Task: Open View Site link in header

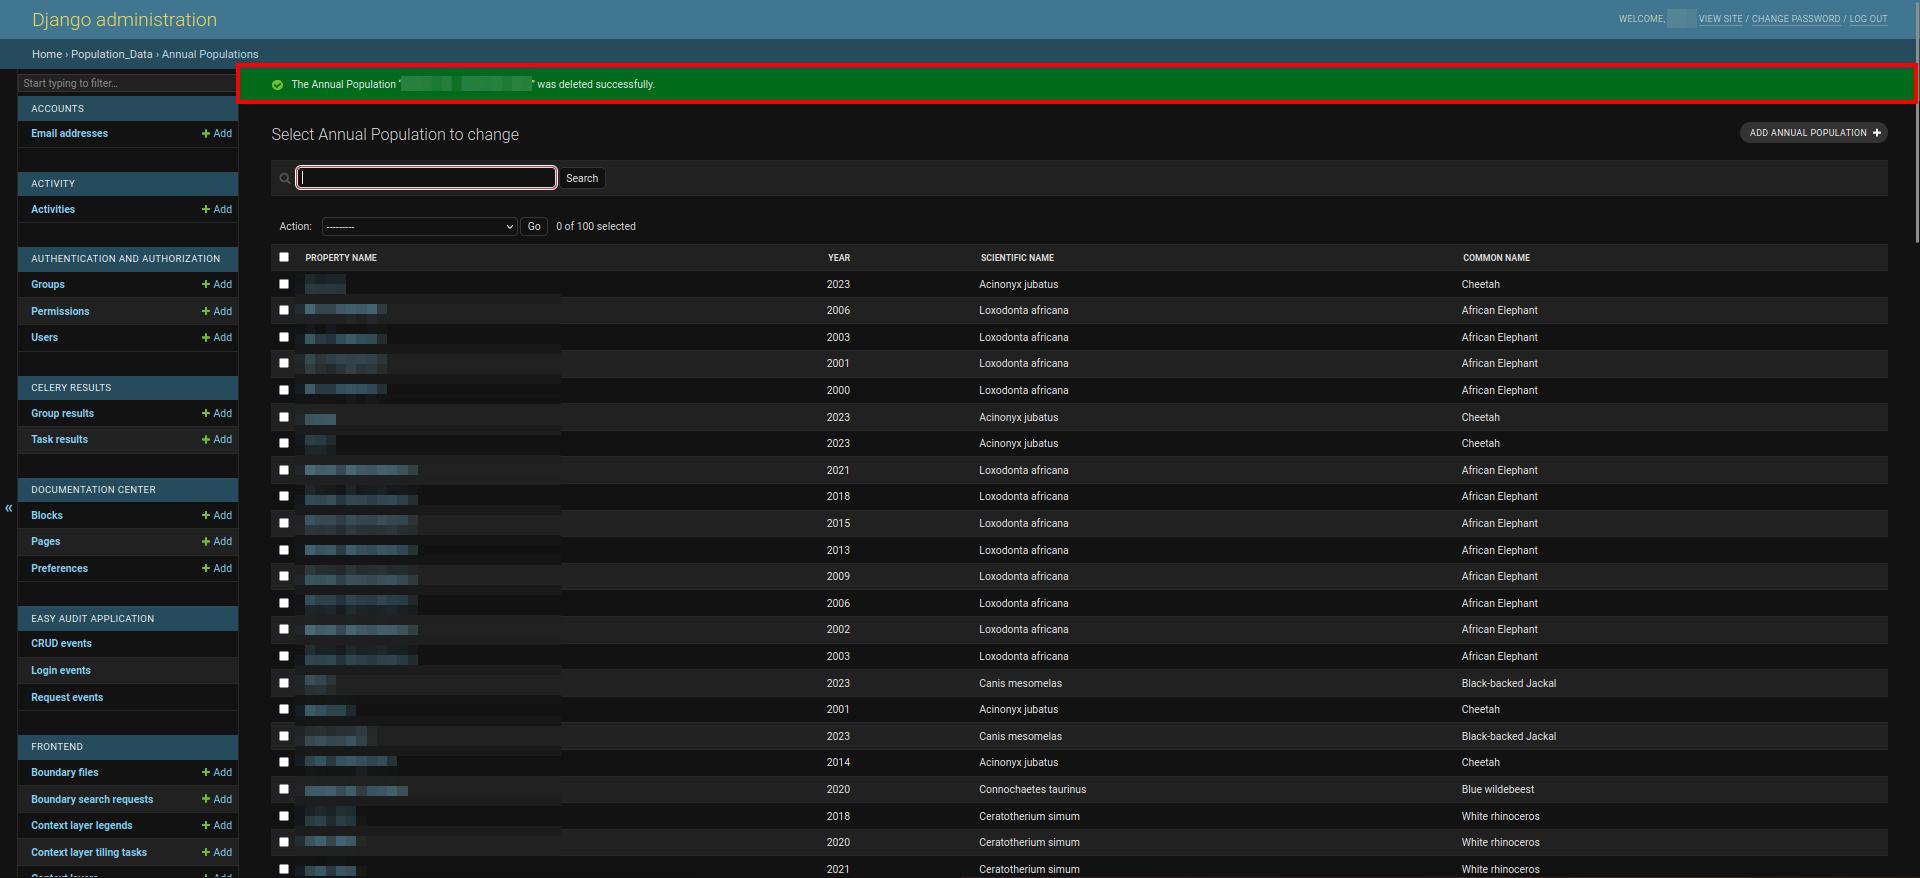Action: point(1720,19)
